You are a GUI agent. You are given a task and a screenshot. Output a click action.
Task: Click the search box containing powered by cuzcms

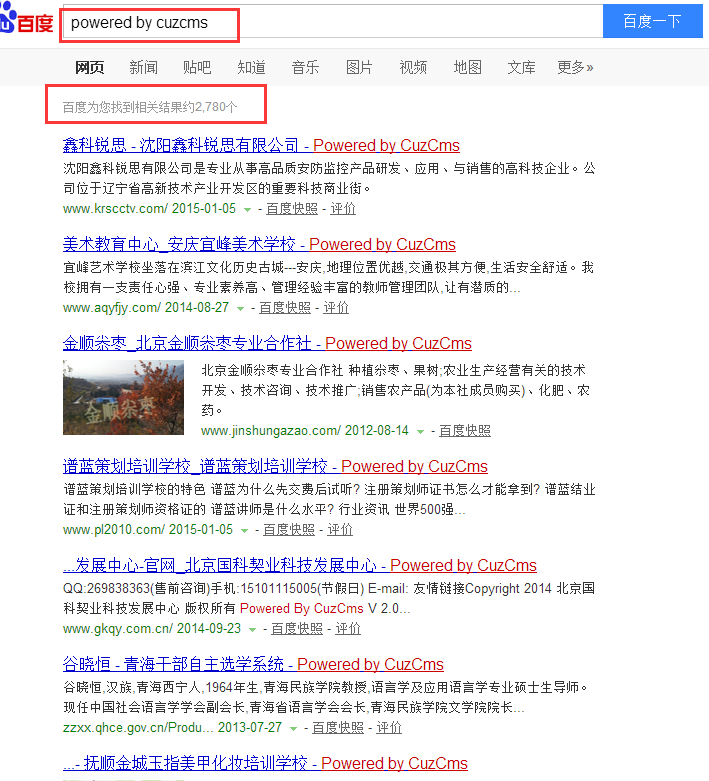click(x=331, y=22)
